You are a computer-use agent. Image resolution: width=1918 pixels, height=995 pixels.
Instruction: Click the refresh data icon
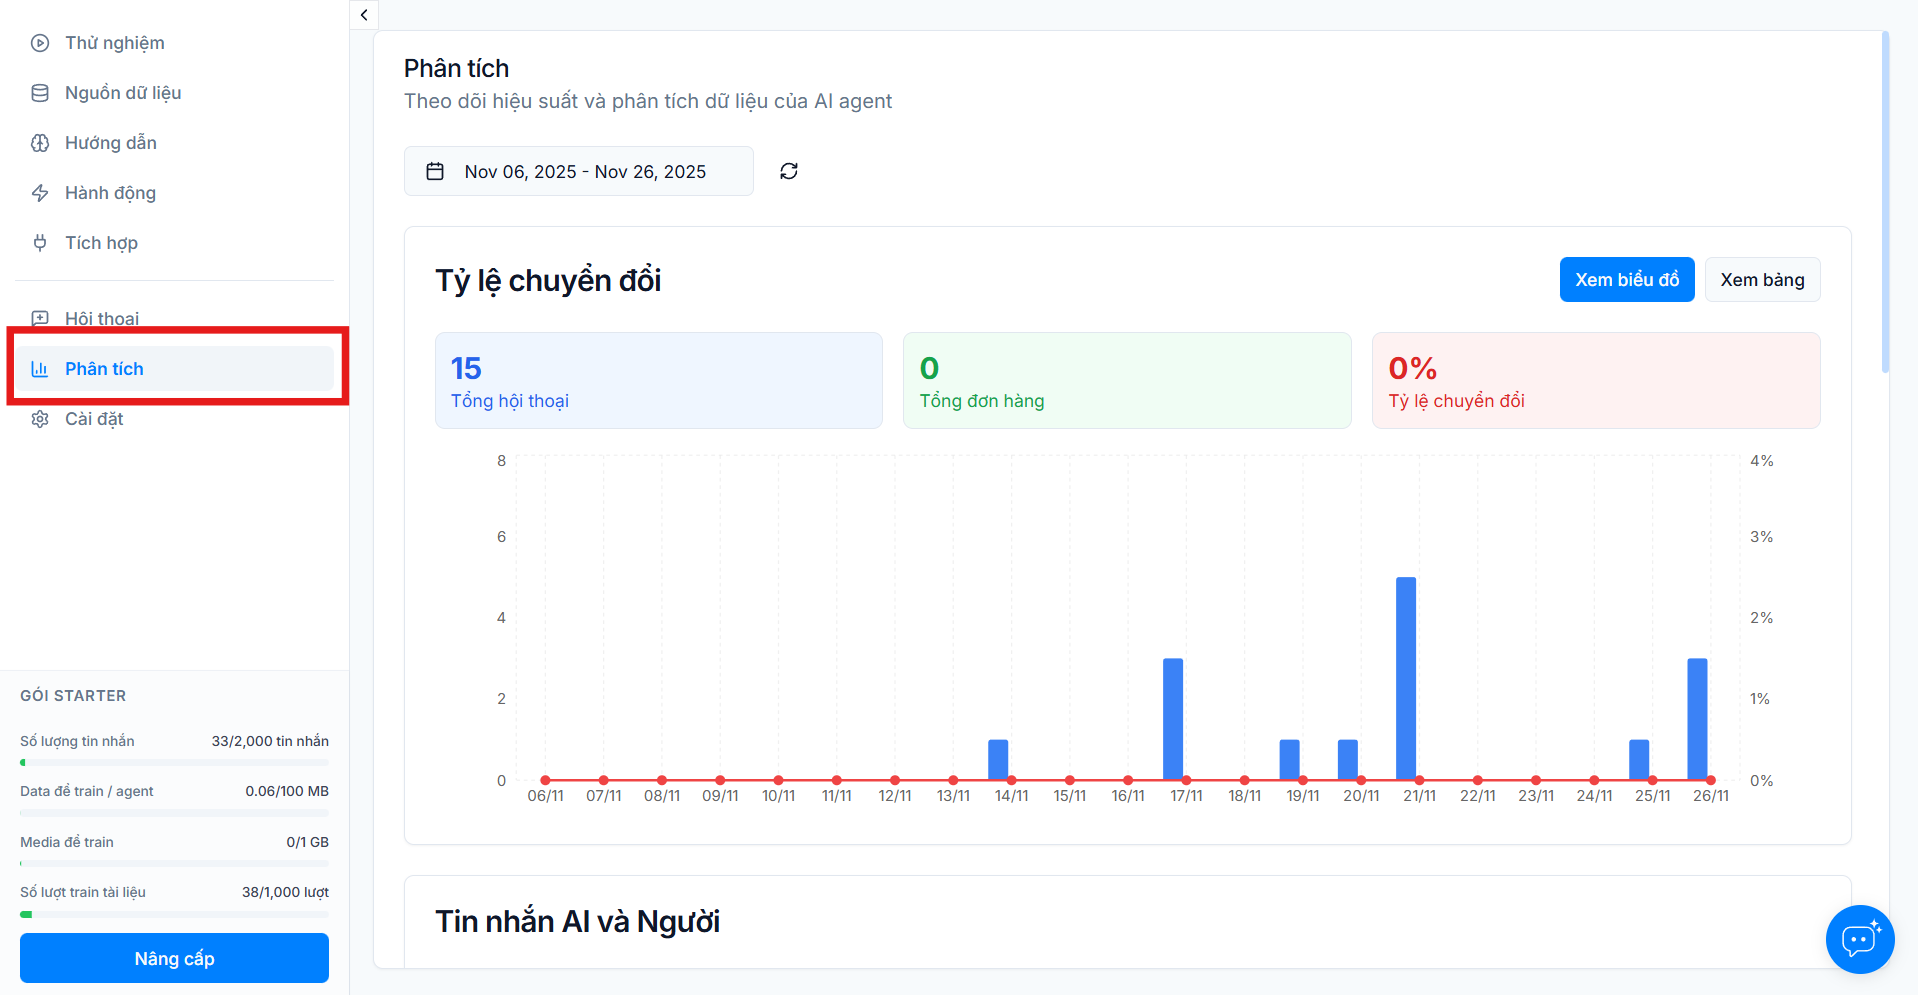(x=789, y=171)
